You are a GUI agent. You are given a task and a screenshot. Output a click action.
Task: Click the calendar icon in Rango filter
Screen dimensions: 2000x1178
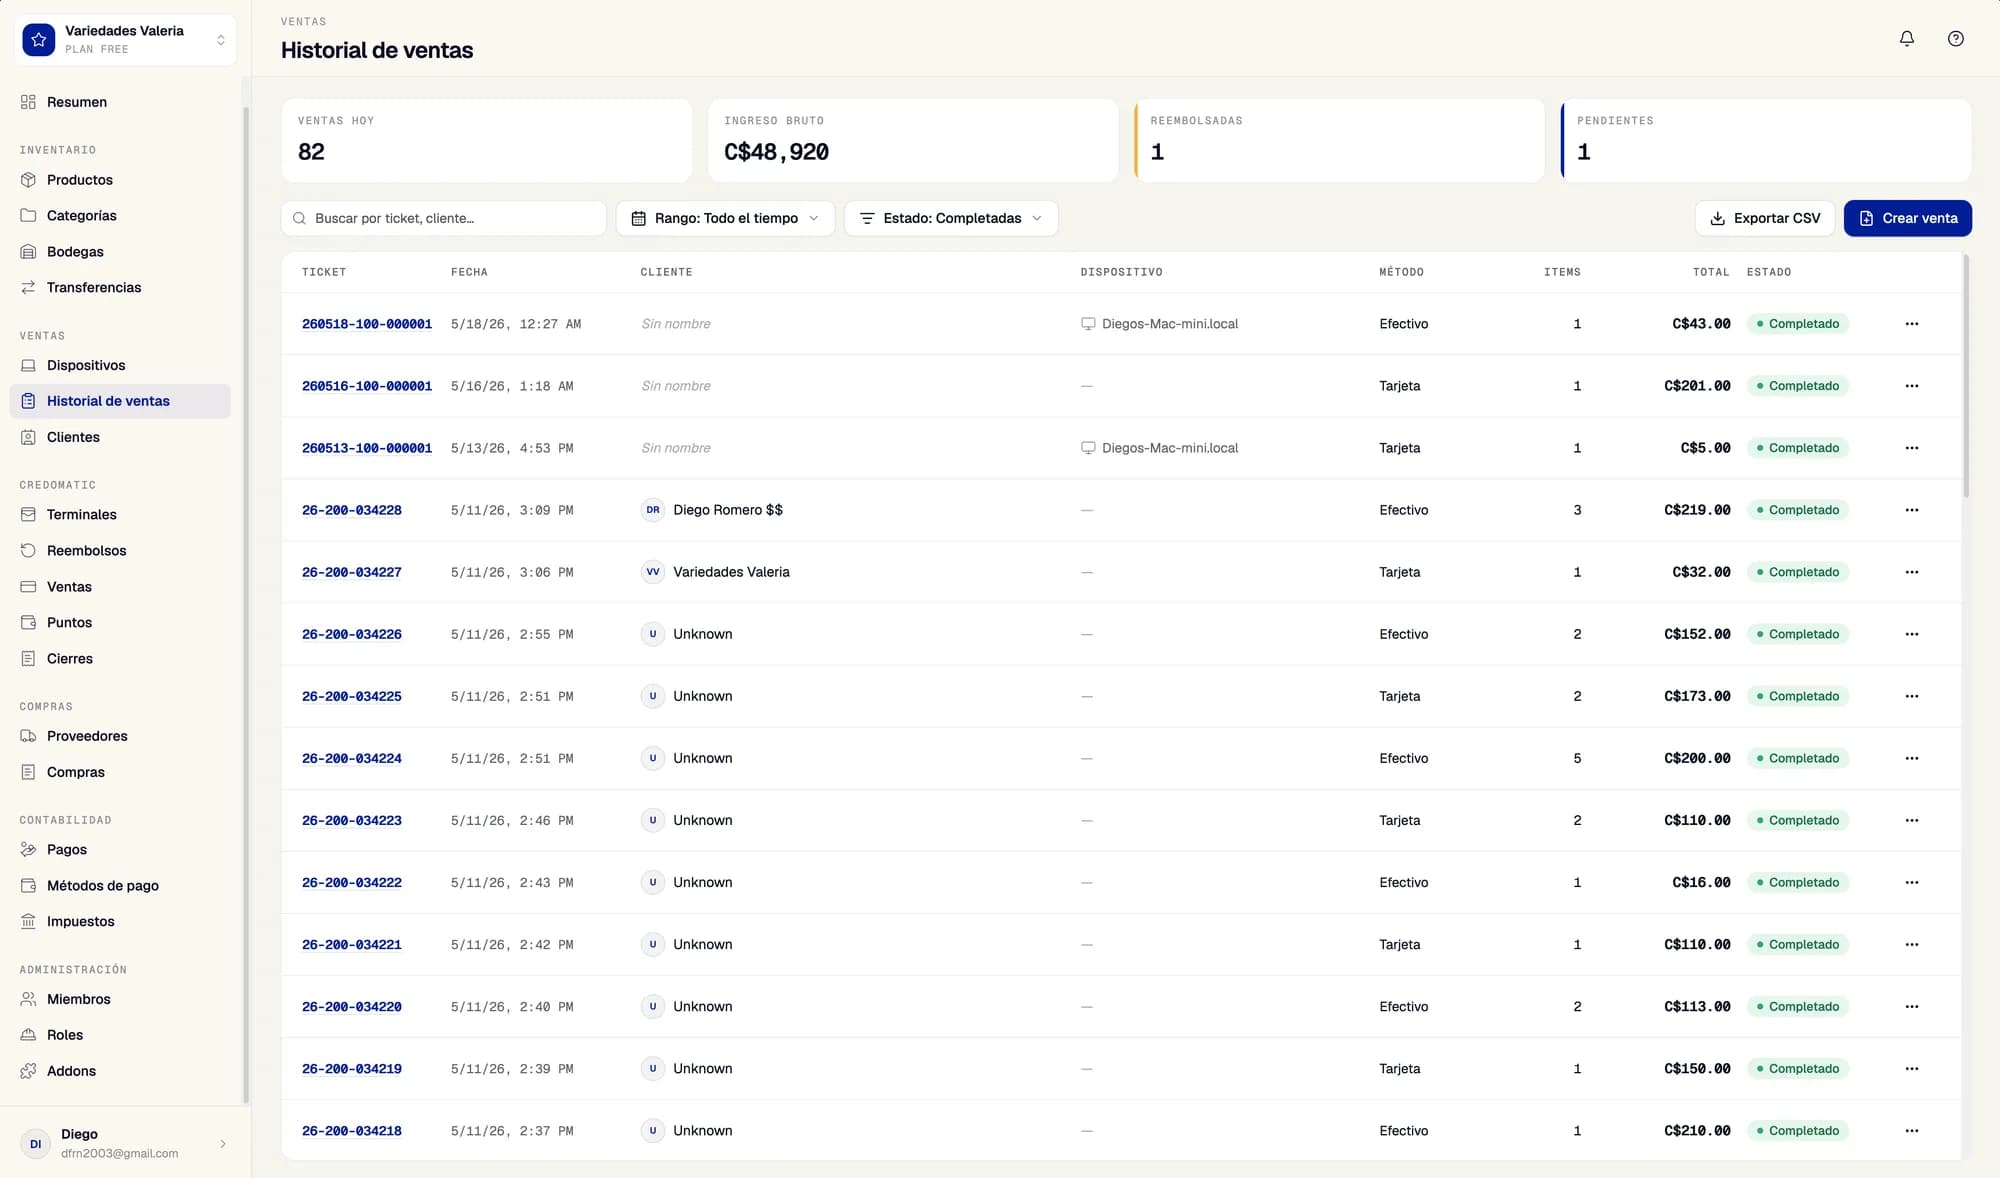[638, 218]
